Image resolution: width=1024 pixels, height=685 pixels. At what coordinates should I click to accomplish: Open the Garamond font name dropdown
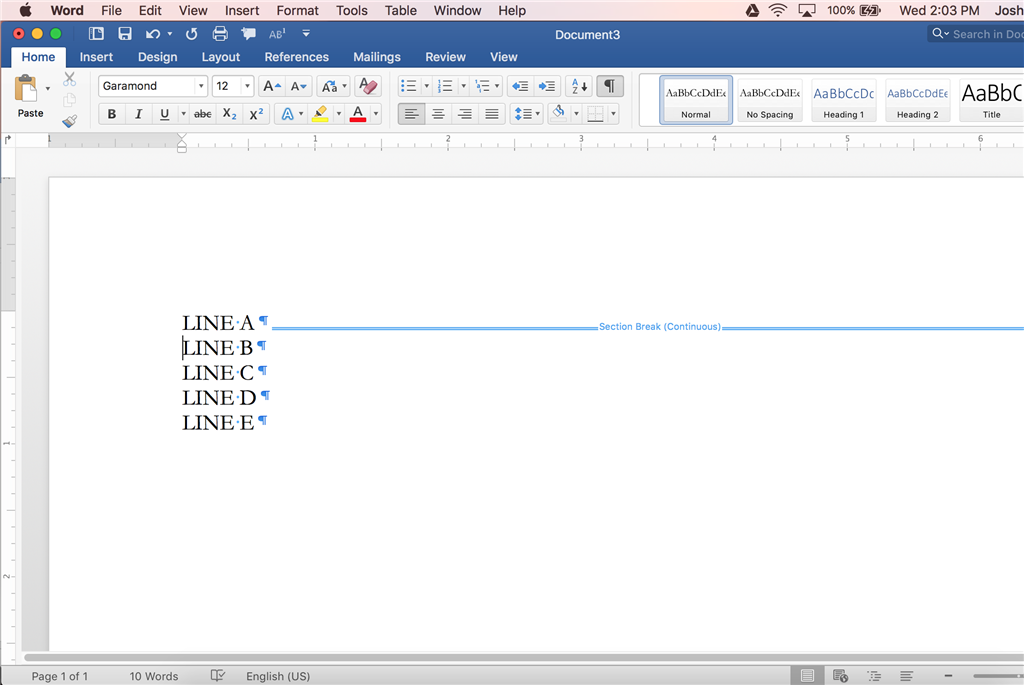click(200, 86)
